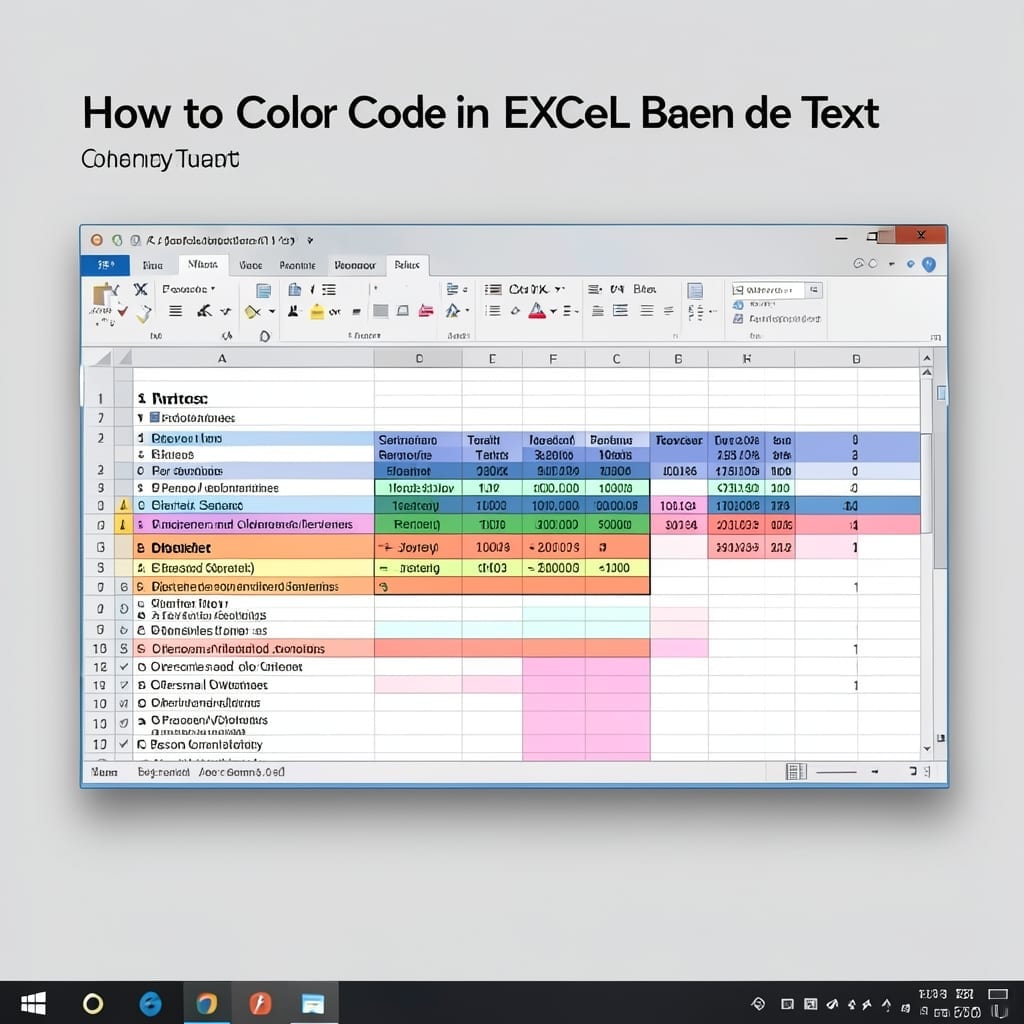Open the font color dropdown arrow
Viewport: 1024px width, 1024px height.
[553, 312]
